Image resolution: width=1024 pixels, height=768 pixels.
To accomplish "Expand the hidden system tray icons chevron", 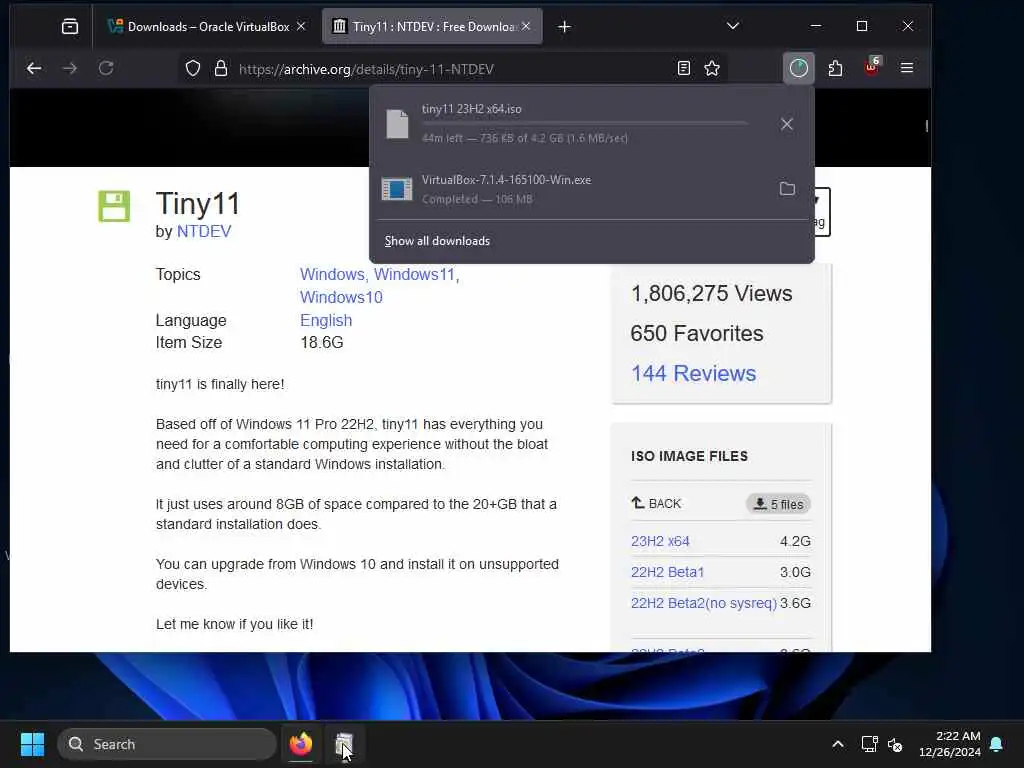I will (837, 744).
